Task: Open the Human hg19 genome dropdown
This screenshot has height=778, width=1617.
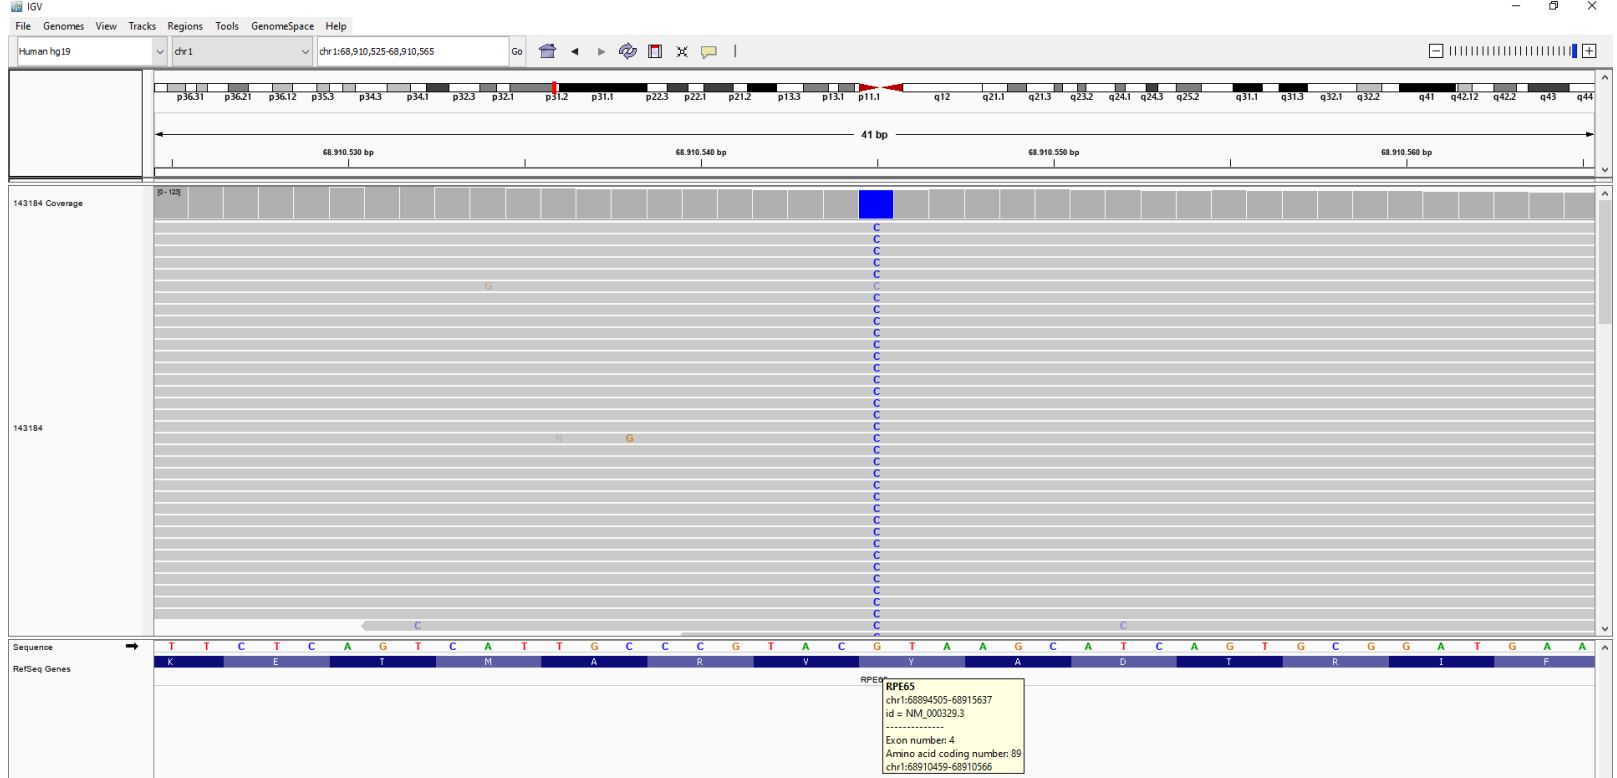Action: (x=160, y=51)
